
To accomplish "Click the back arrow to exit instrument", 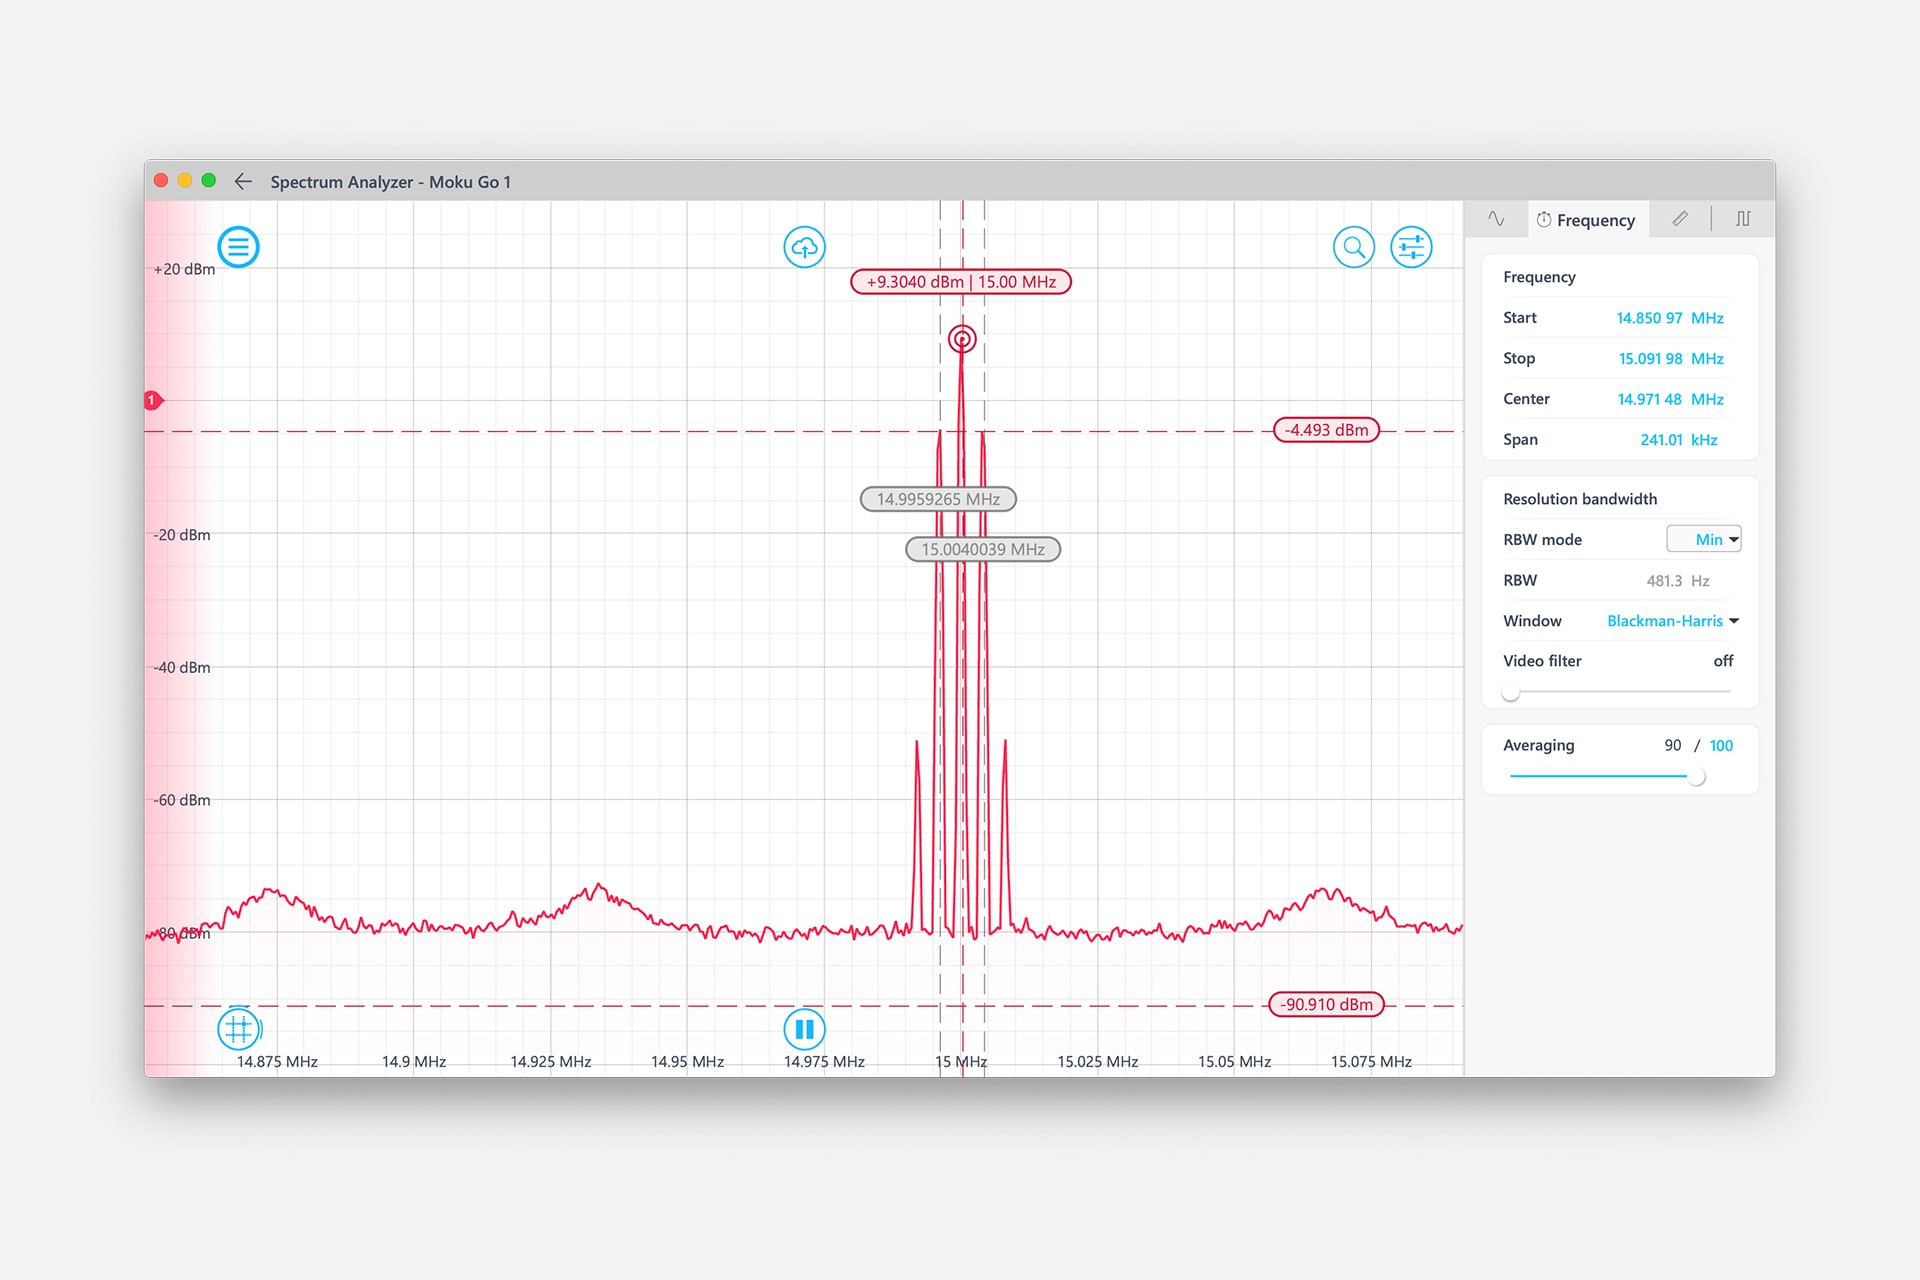I will (243, 181).
